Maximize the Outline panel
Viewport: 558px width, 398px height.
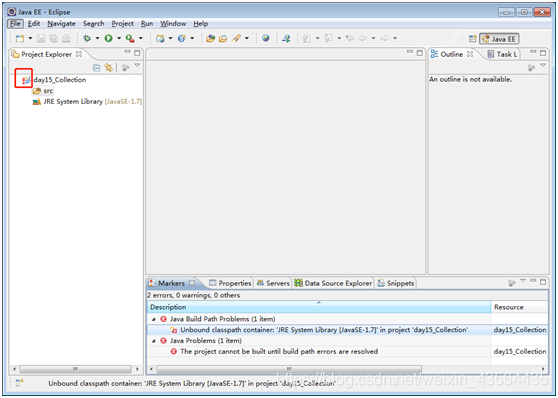click(543, 53)
